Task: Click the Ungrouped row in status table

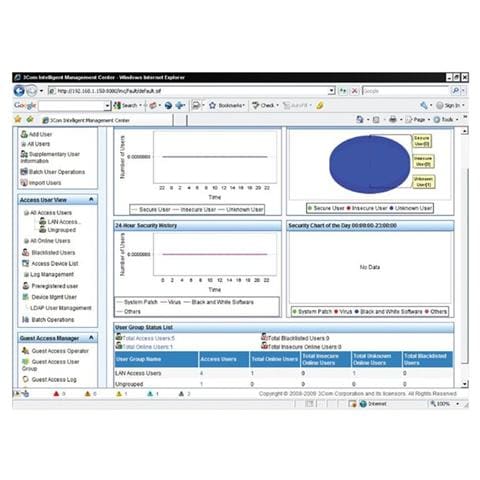Action: [x=283, y=384]
